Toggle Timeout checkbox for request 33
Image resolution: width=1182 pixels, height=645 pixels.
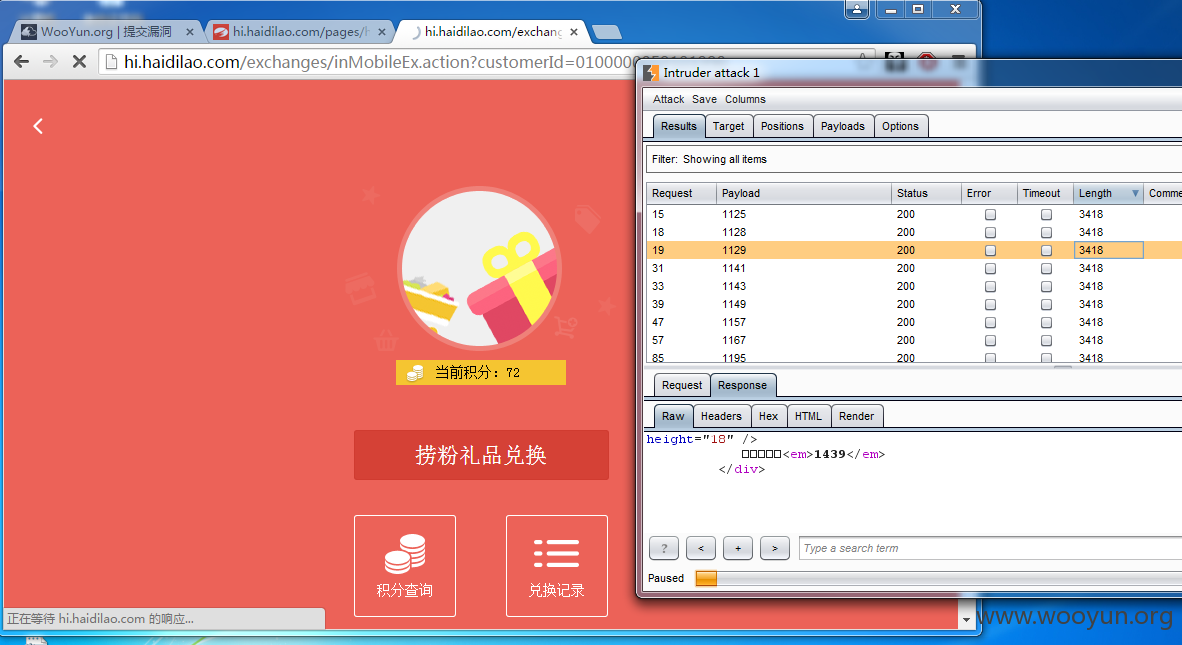(1046, 287)
